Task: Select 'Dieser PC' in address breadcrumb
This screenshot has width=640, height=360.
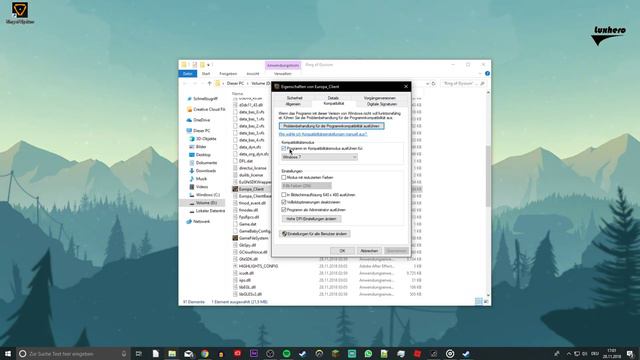Action: click(x=236, y=83)
